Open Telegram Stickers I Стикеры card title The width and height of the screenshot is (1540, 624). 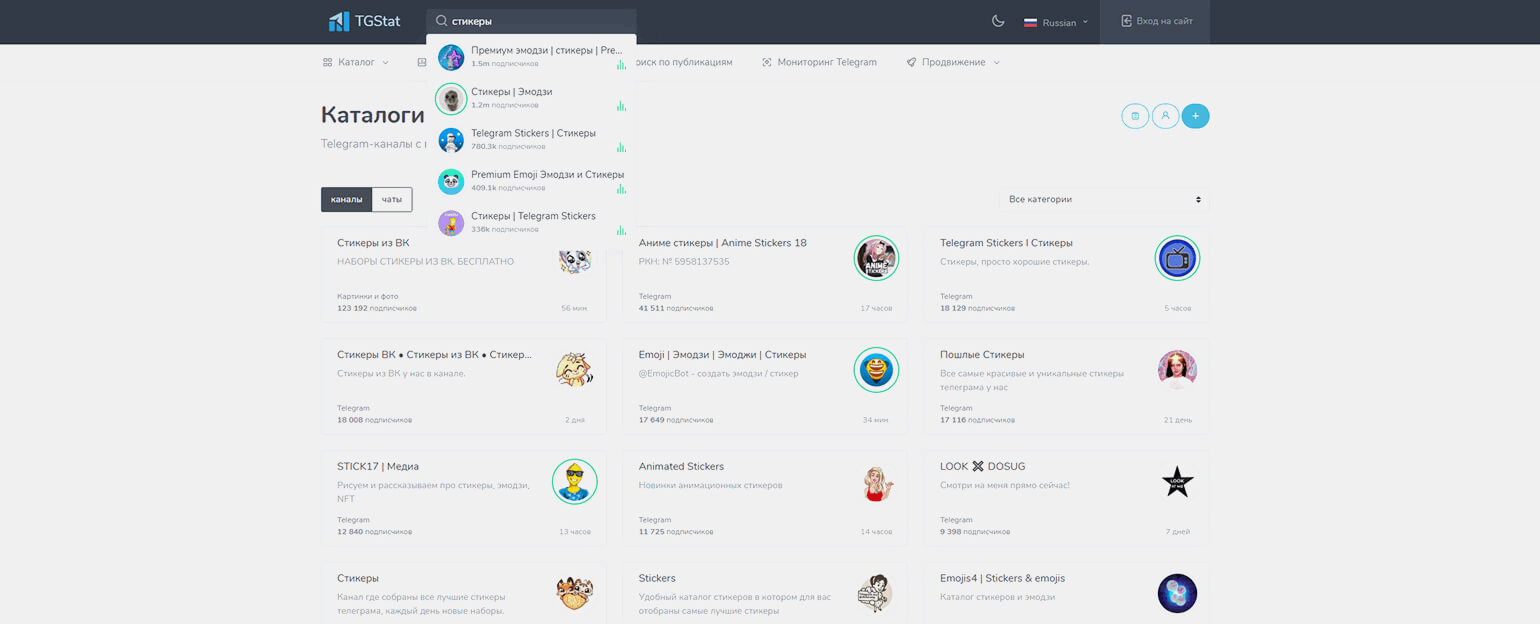click(x=1006, y=243)
